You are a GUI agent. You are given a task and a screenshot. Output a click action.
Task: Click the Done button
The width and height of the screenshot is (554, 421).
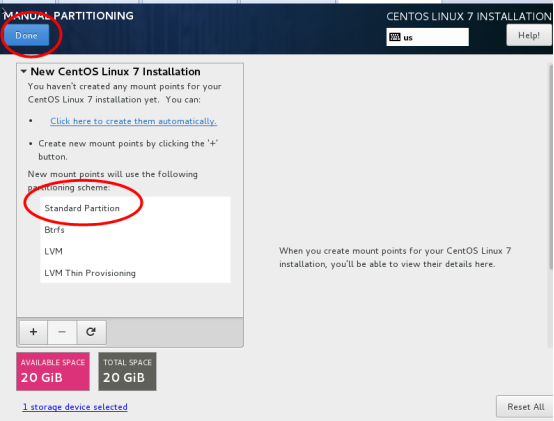[26, 35]
